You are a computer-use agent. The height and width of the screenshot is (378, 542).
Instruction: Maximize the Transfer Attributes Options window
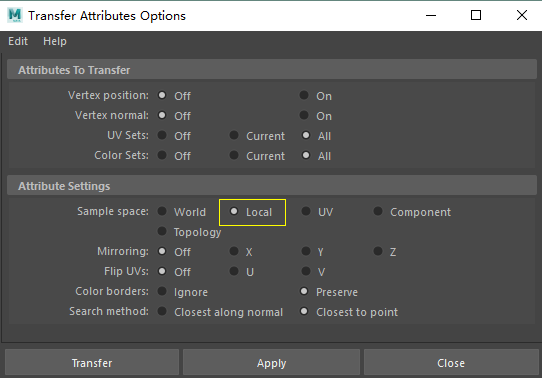(x=476, y=15)
